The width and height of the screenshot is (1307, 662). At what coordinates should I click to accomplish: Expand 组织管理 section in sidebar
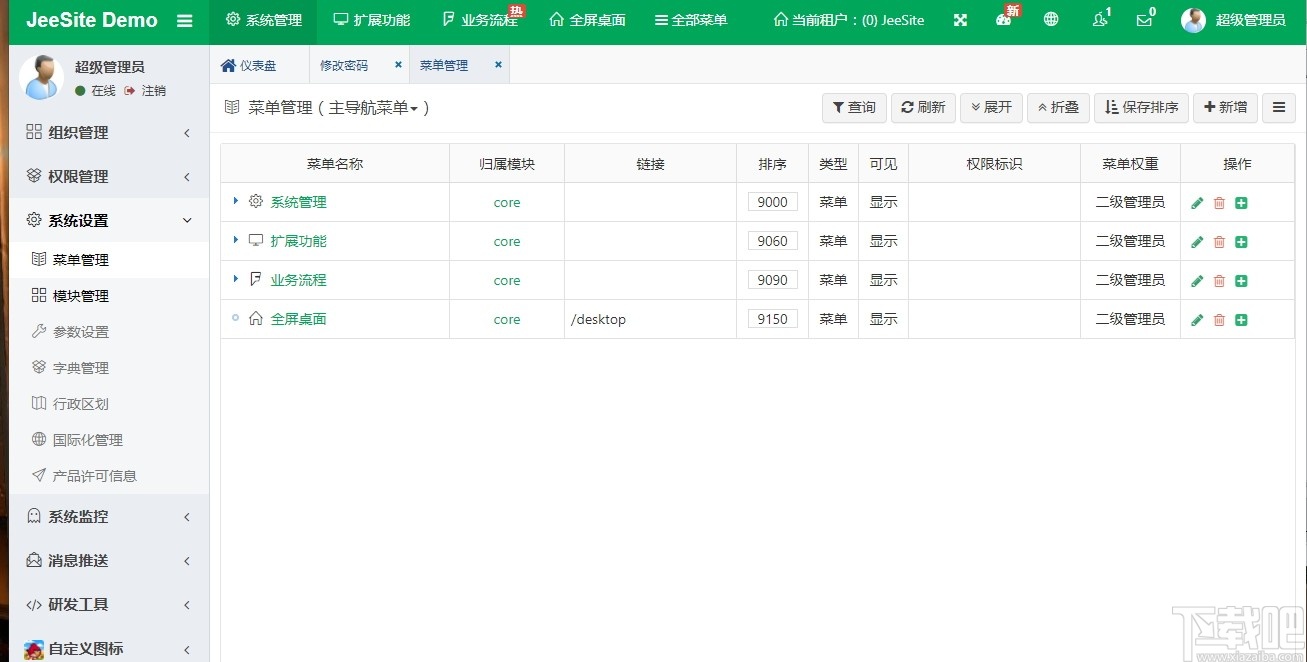pyautogui.click(x=105, y=132)
